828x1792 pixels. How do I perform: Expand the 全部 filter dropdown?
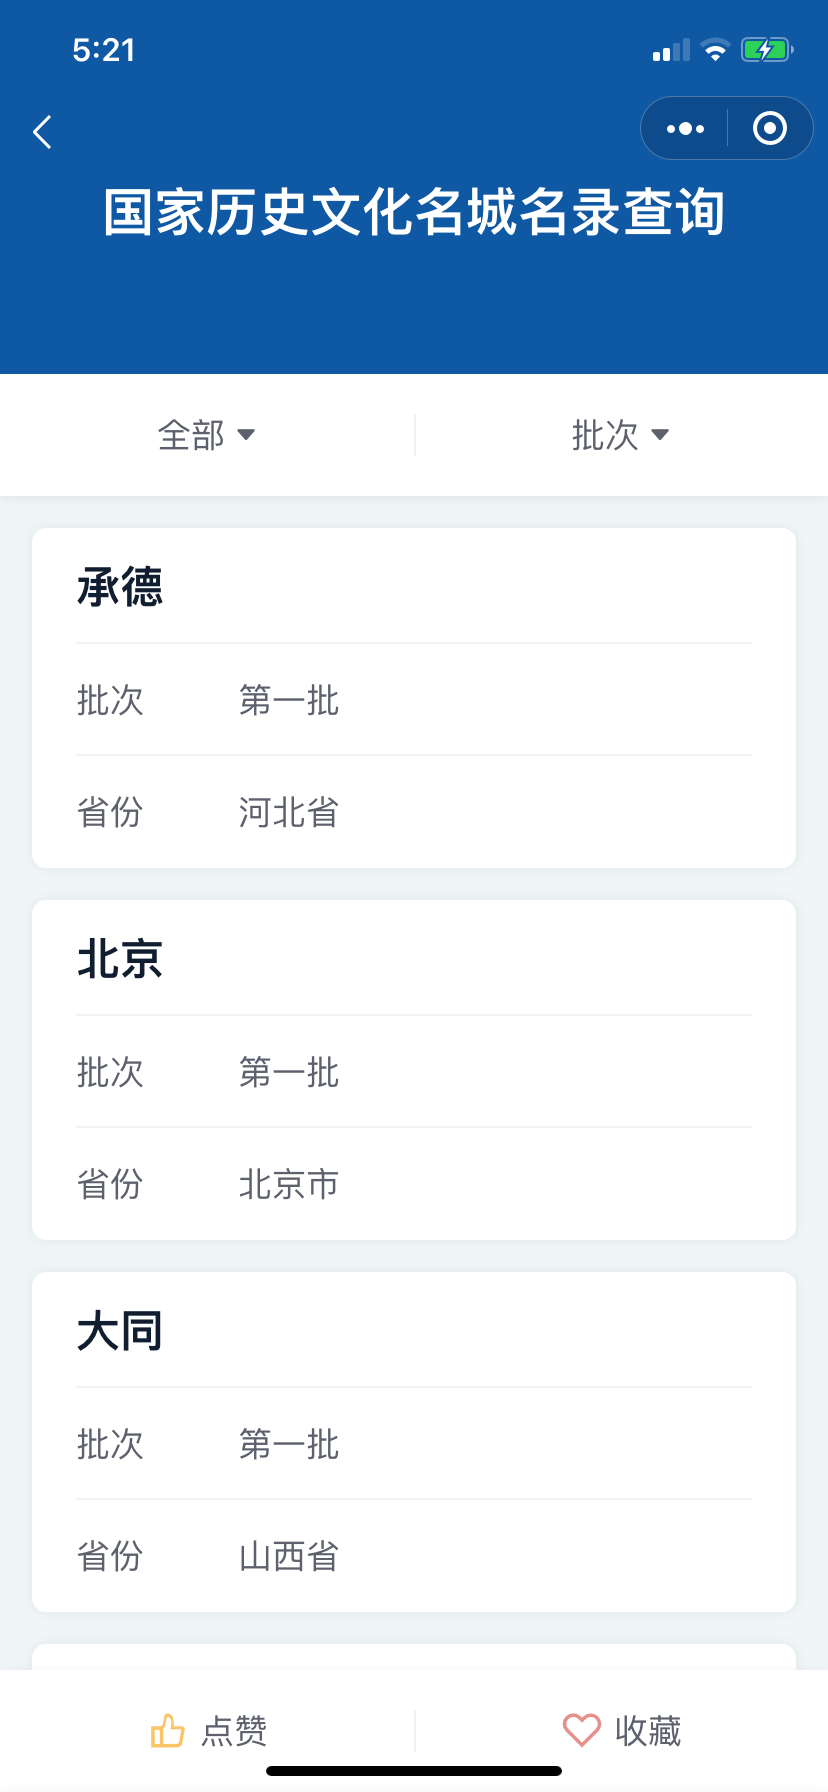click(206, 435)
